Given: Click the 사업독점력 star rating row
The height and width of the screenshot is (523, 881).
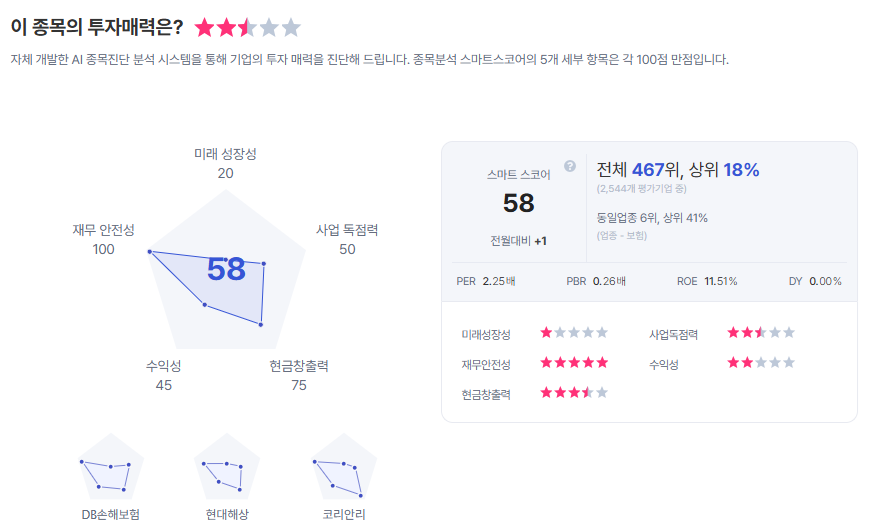Looking at the screenshot, I should pyautogui.click(x=761, y=333).
